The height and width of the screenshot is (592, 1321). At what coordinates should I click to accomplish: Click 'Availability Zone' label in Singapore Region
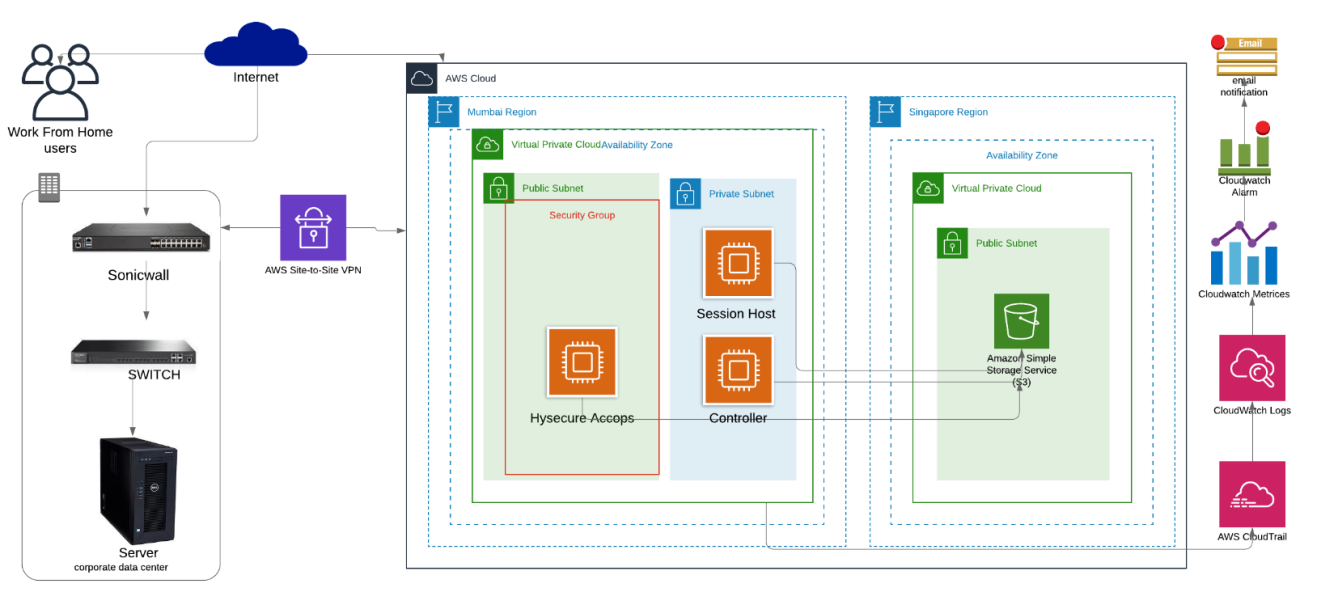(1022, 155)
